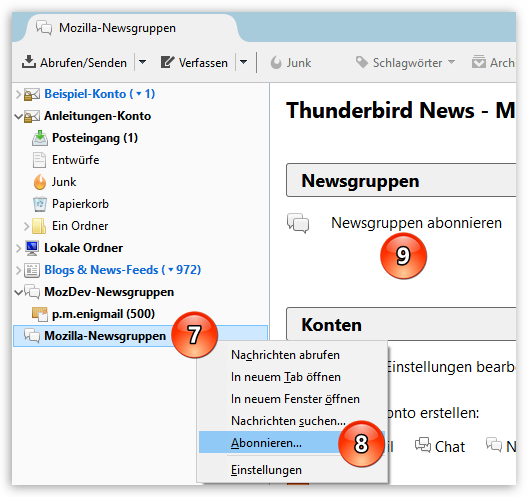The width and height of the screenshot is (528, 497).
Task: Click the Verfassen compose pencil icon
Action: pos(167,62)
